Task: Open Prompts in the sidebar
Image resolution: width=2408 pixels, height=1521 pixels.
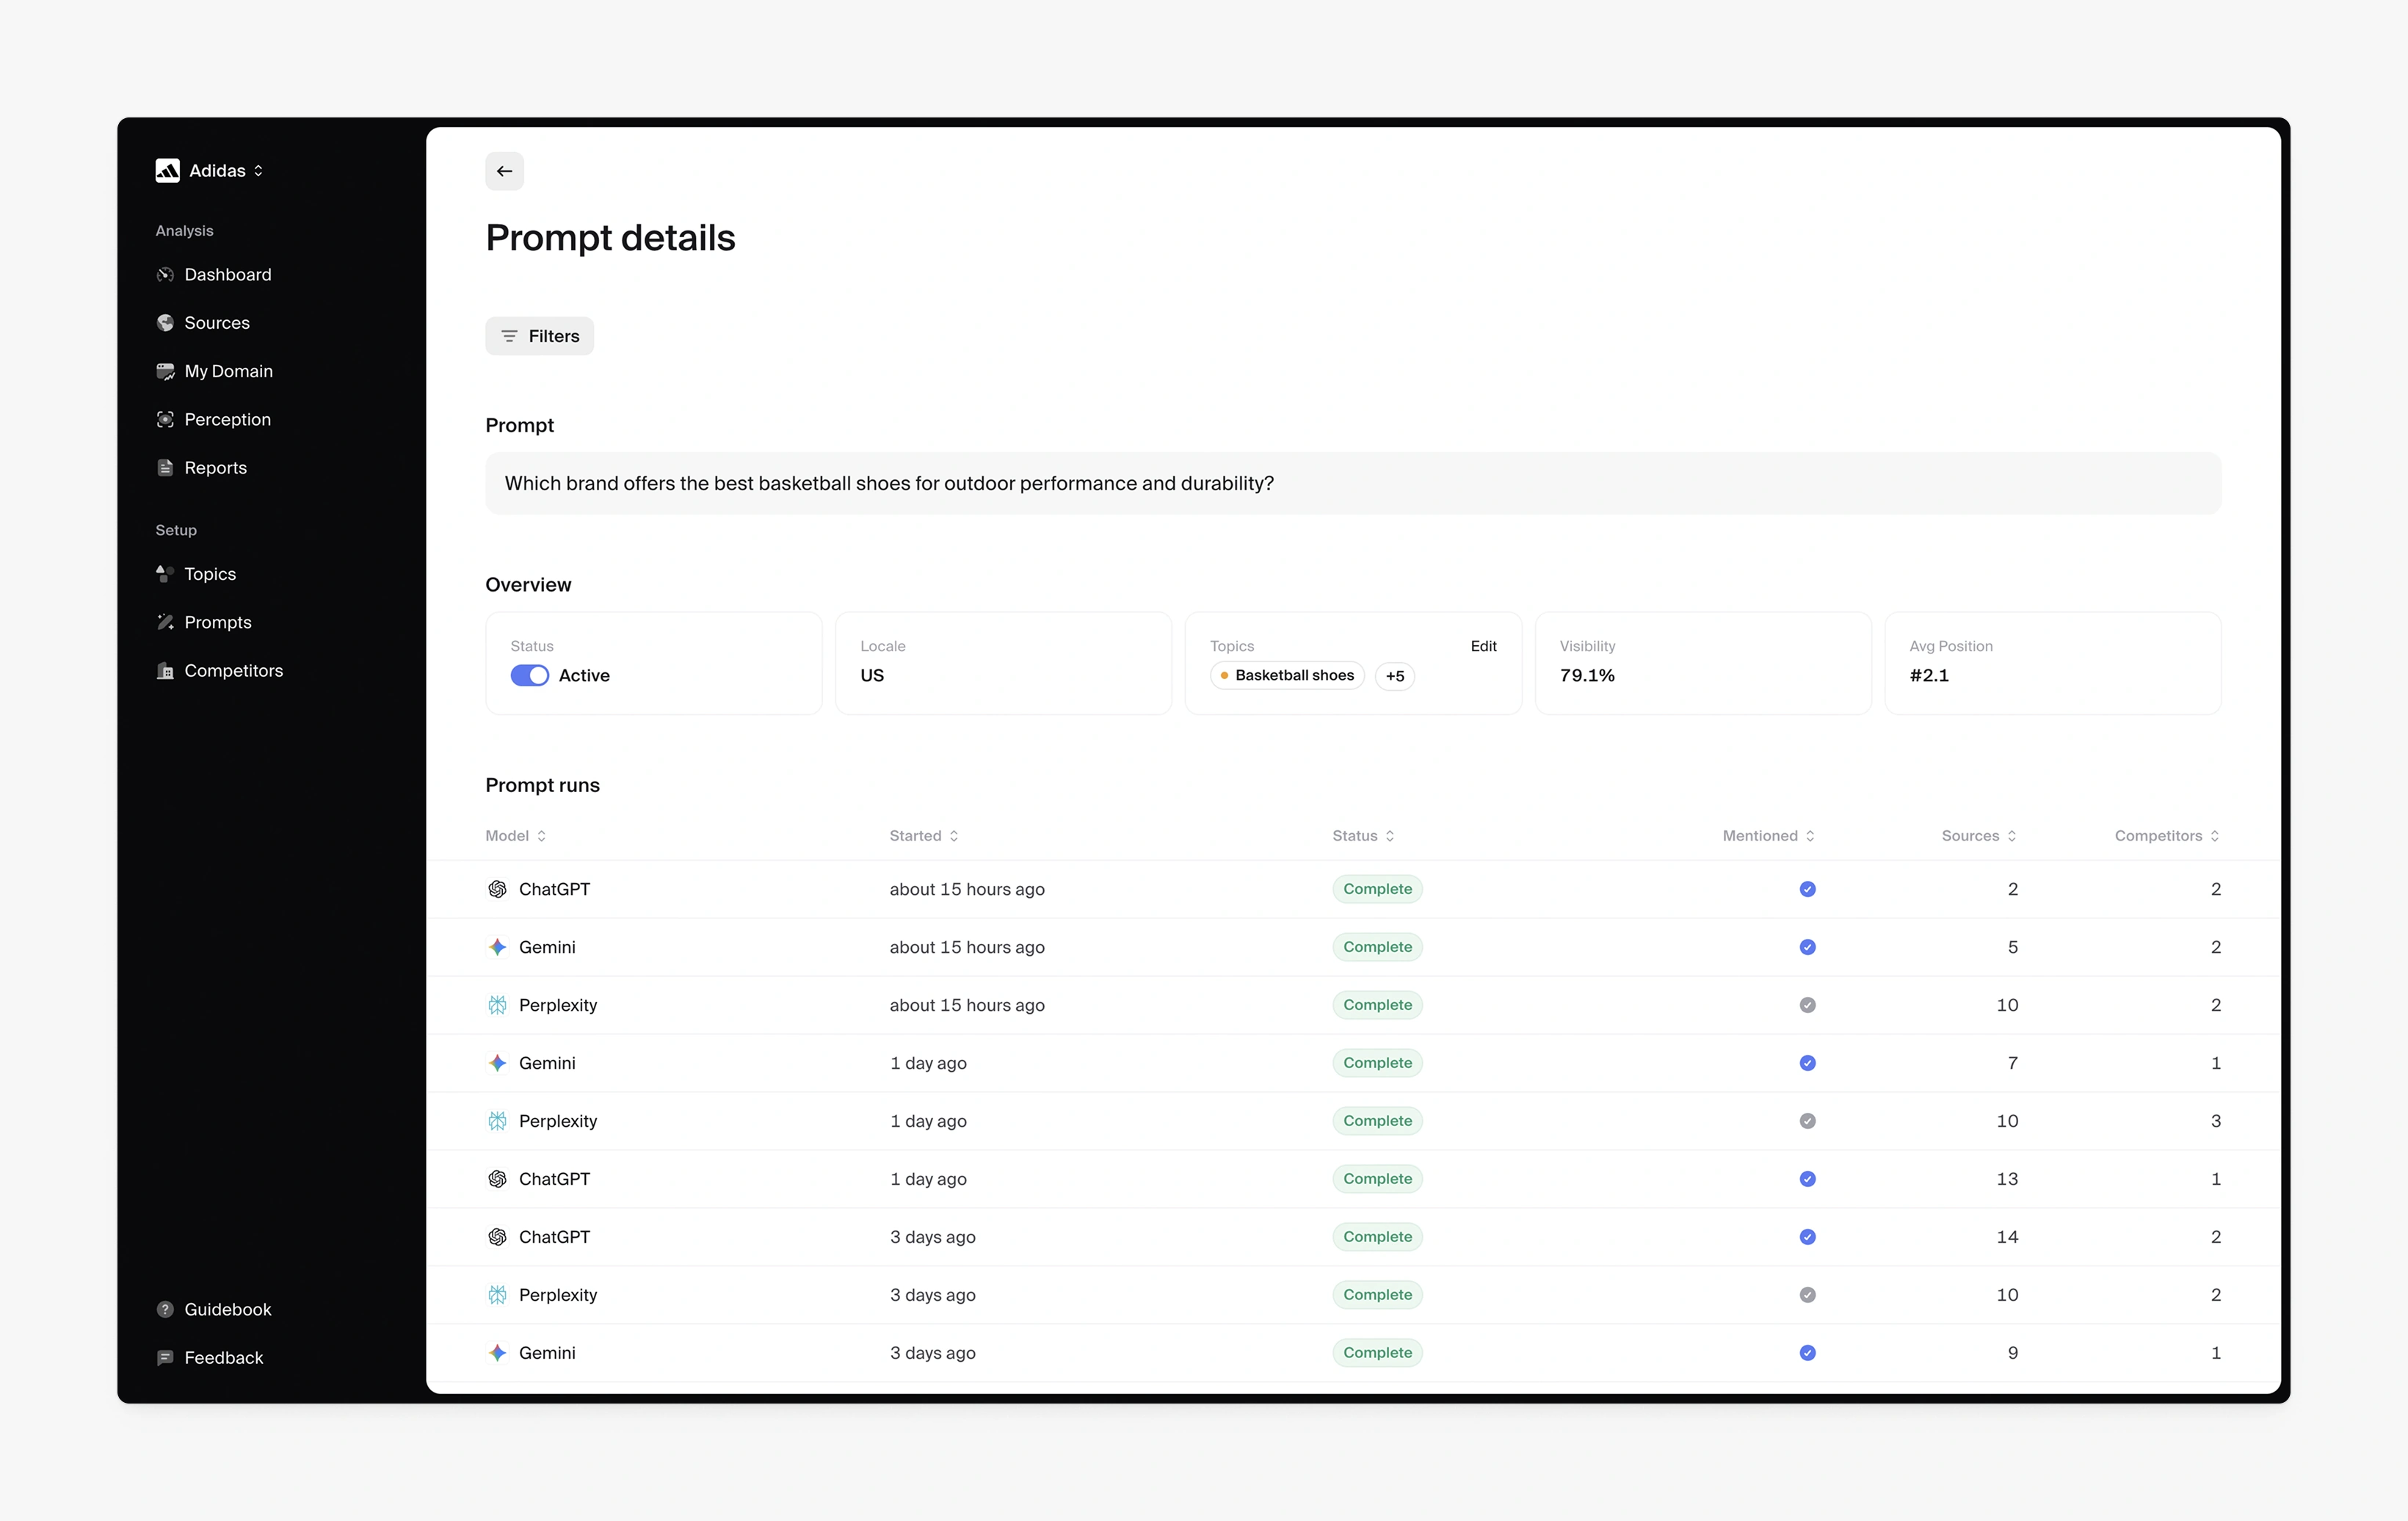Action: point(218,622)
